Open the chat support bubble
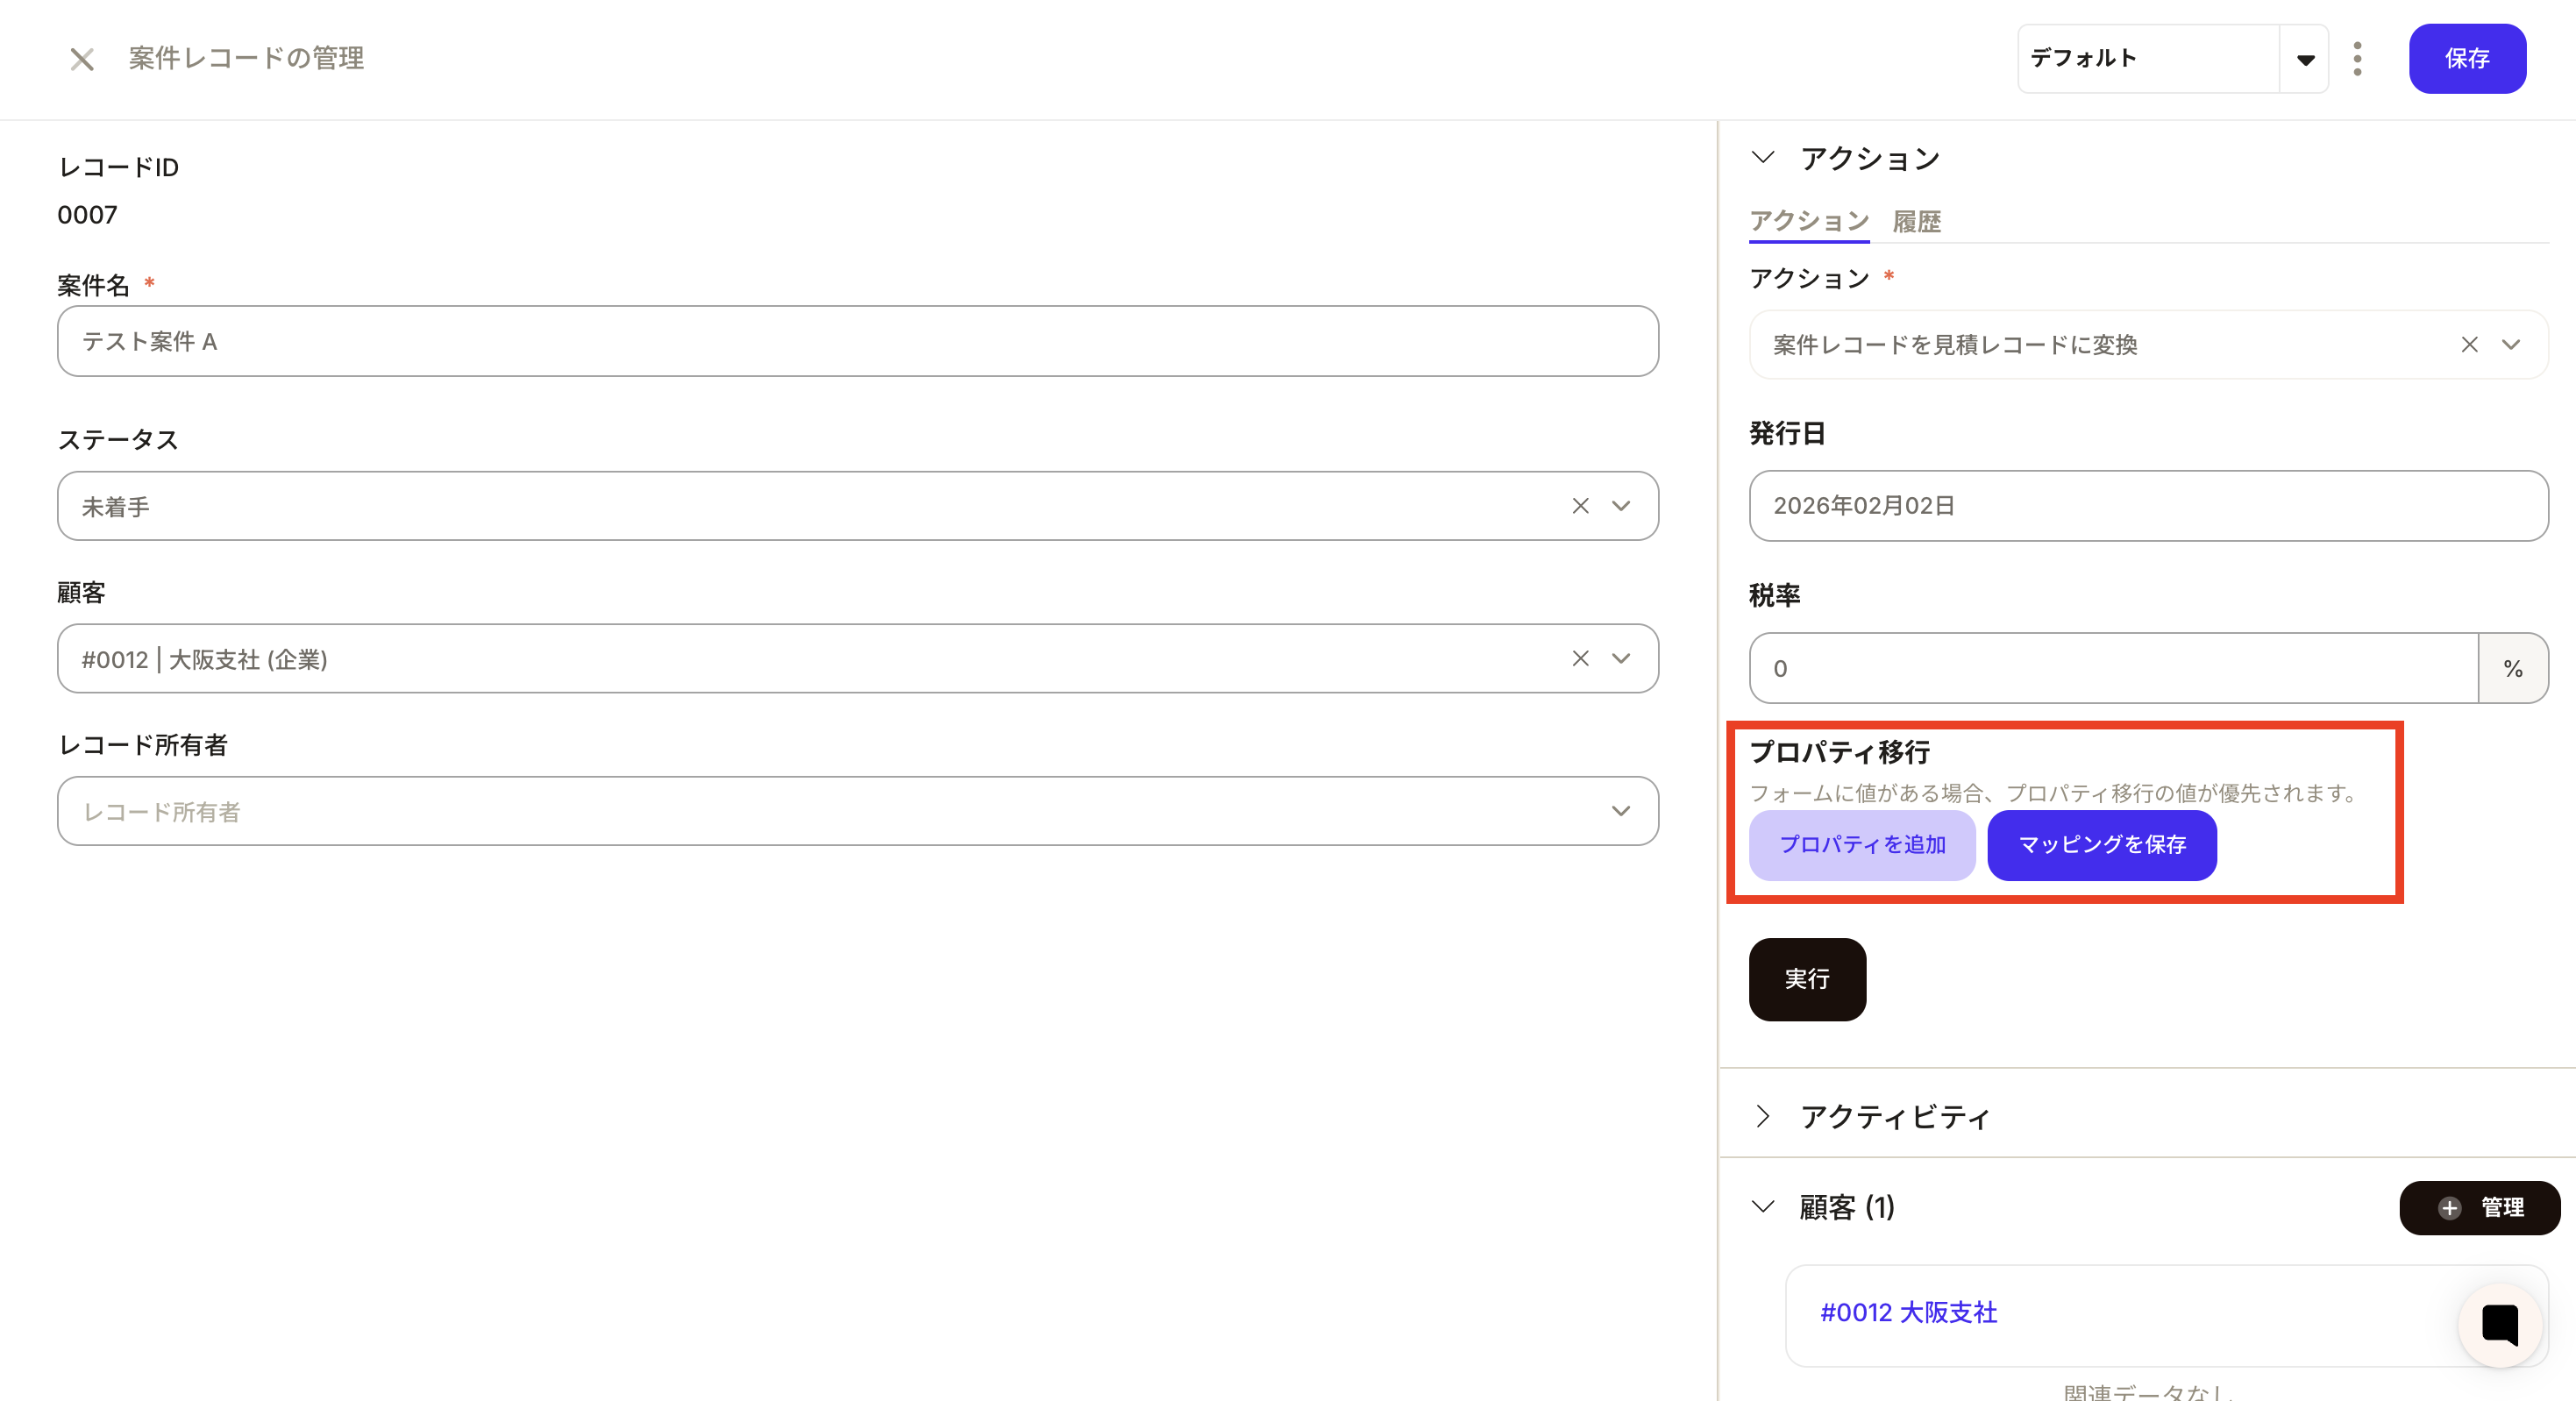Image resolution: width=2576 pixels, height=1401 pixels. 2500,1325
